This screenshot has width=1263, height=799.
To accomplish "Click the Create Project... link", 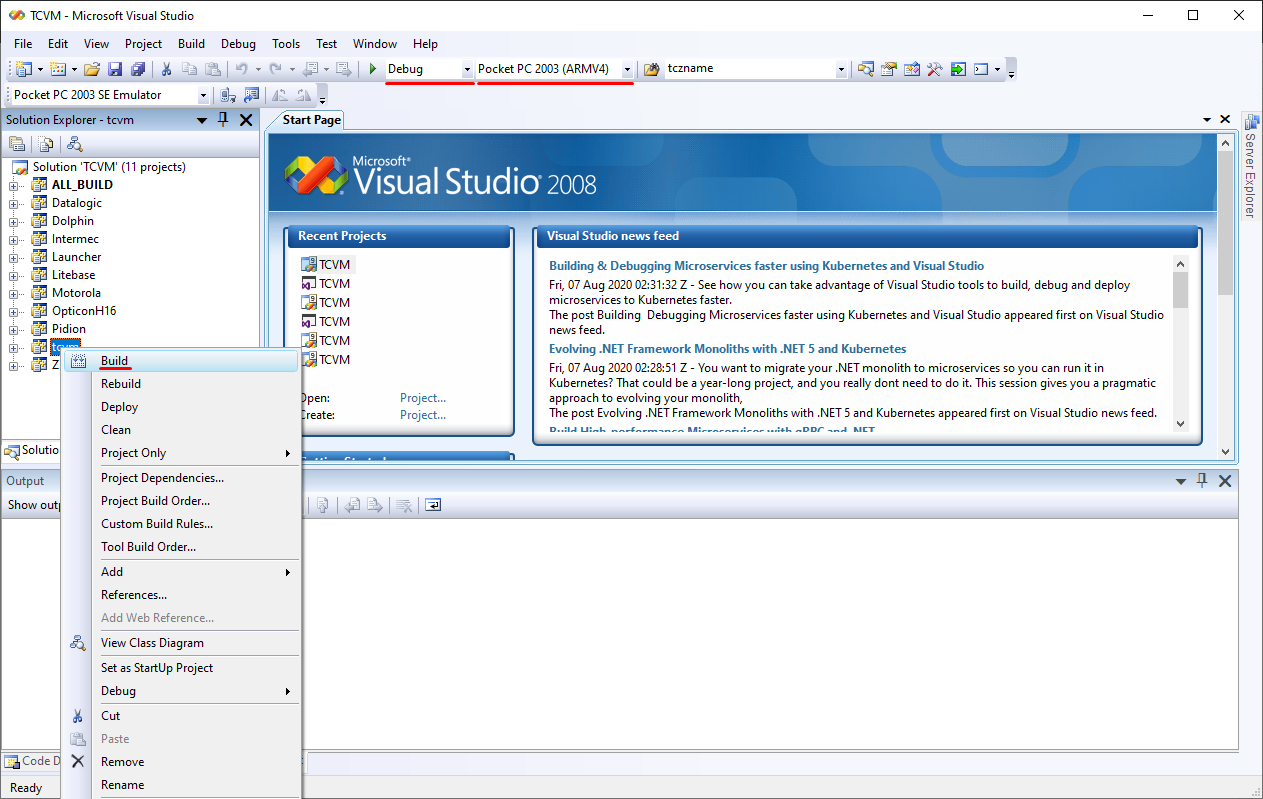I will pyautogui.click(x=423, y=415).
